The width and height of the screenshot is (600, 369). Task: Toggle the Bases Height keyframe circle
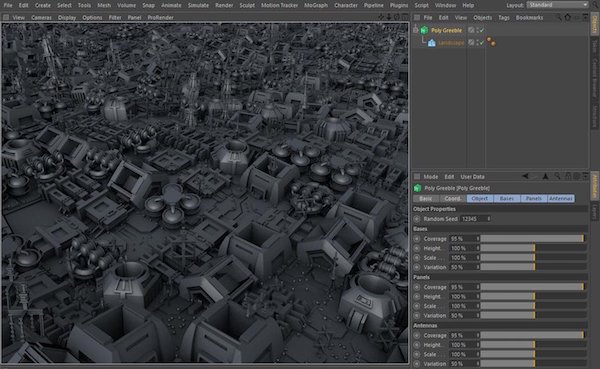coord(417,248)
